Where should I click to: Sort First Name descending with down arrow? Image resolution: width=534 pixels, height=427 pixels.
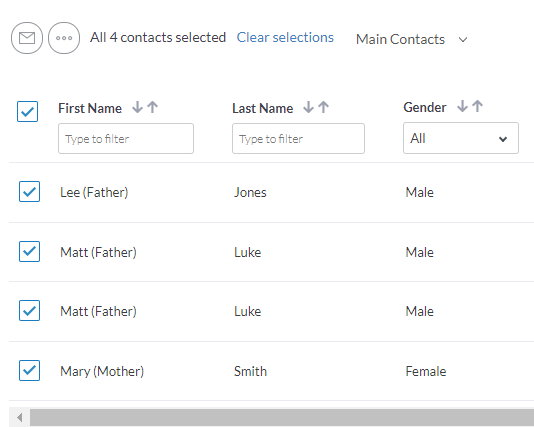[x=138, y=107]
